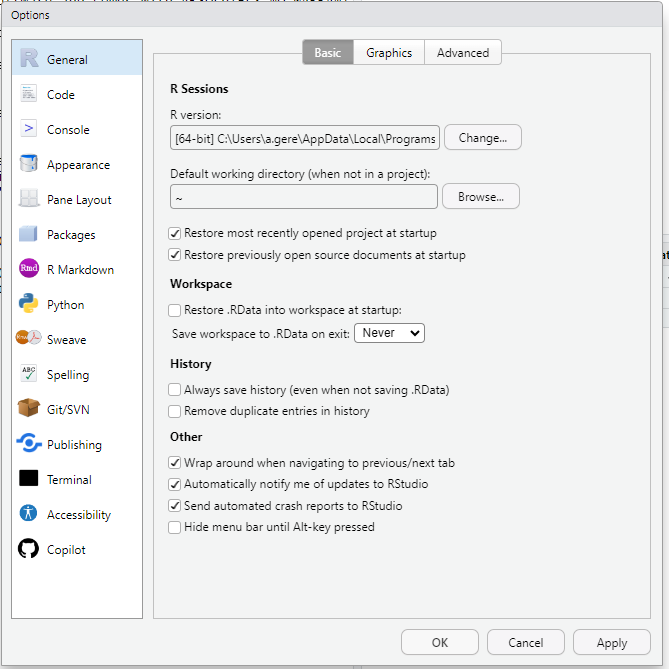Enable Hide menu bar until Alt-key pressed
Screen dimensions: 669x669
[x=175, y=527]
